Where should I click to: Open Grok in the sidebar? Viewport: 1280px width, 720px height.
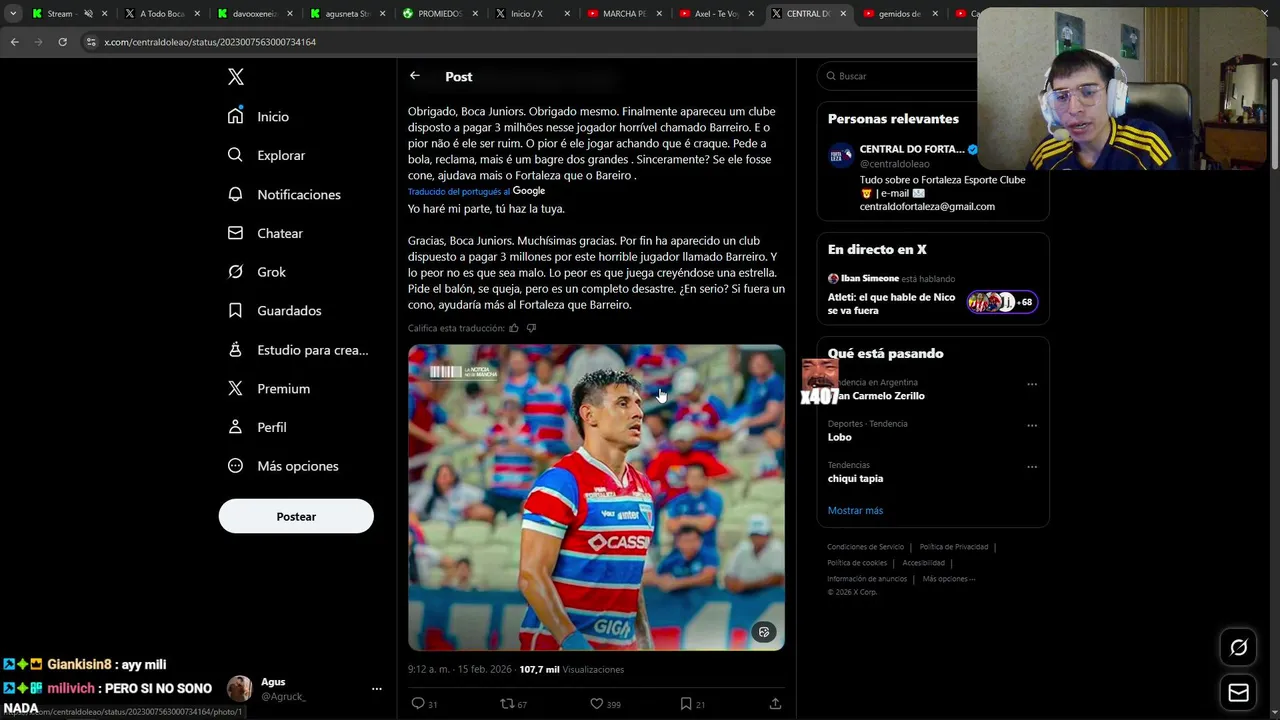[257, 272]
